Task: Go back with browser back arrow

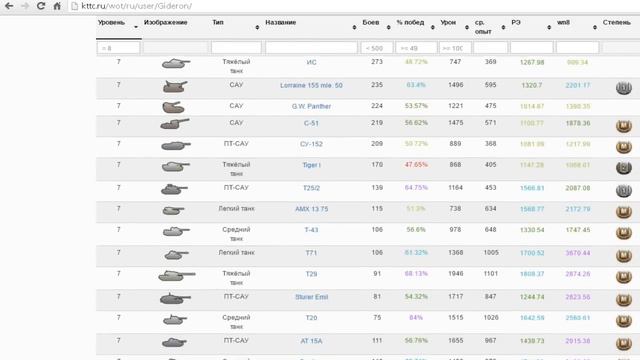Action: (x=9, y=6)
